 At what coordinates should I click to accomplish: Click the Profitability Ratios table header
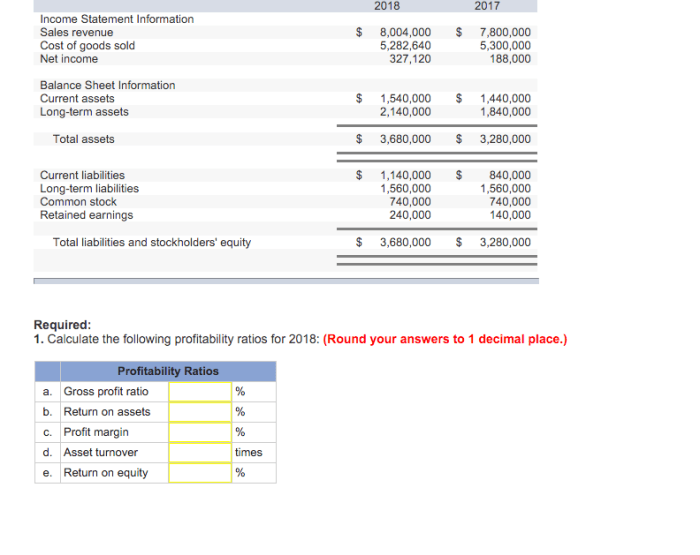click(x=167, y=371)
